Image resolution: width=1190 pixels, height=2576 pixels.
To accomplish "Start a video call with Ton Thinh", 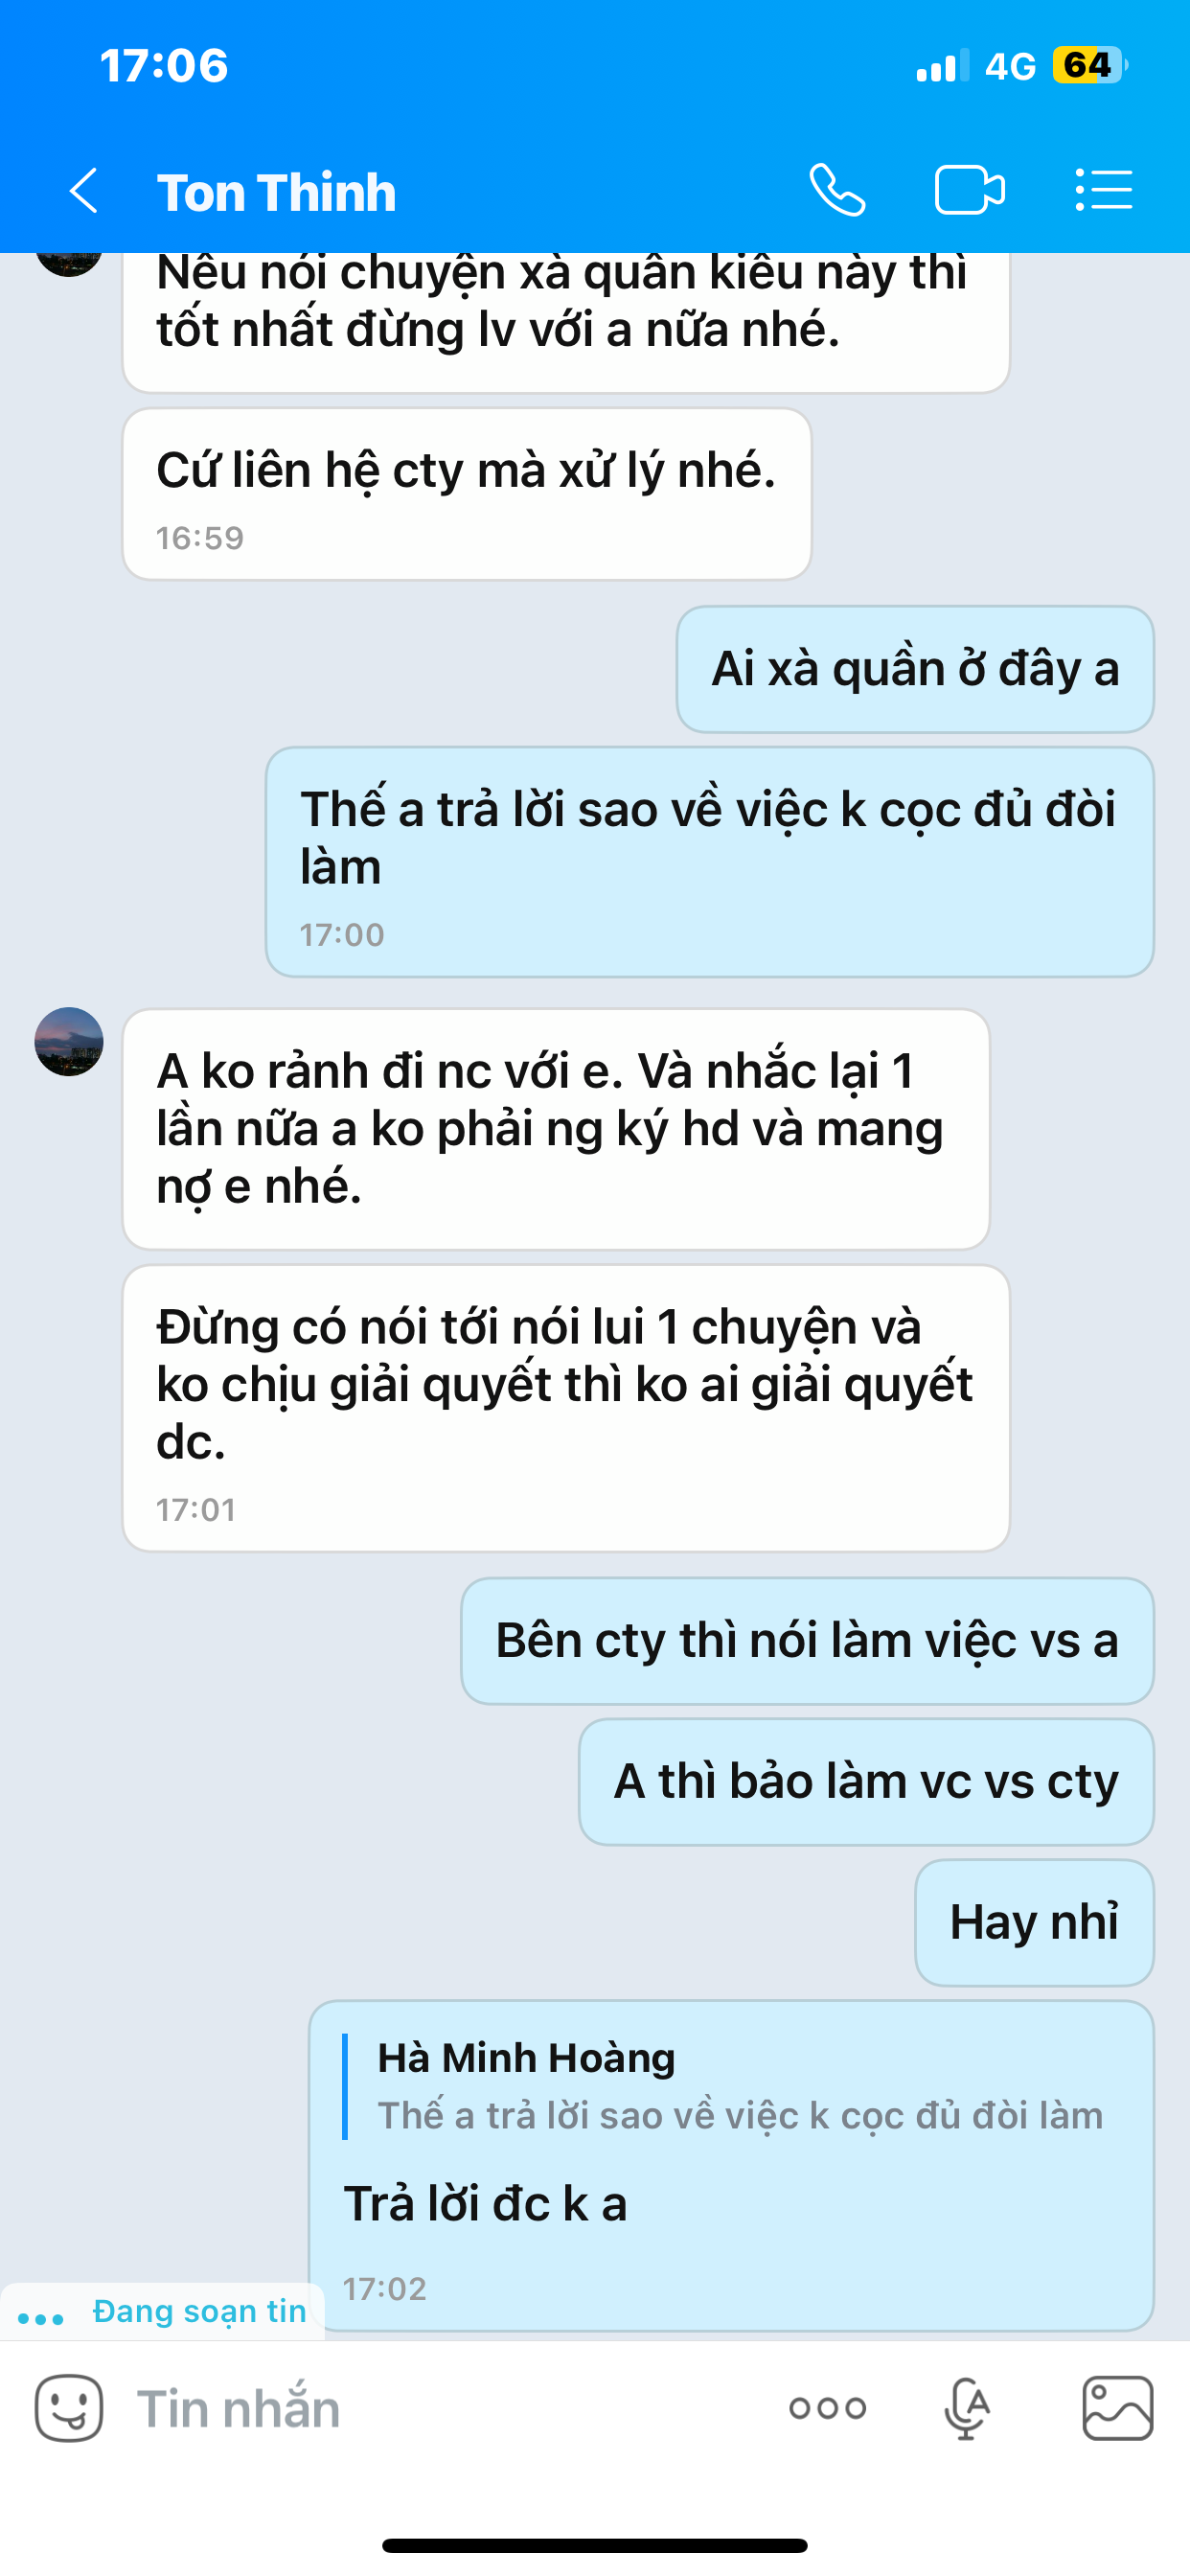I will click(970, 190).
